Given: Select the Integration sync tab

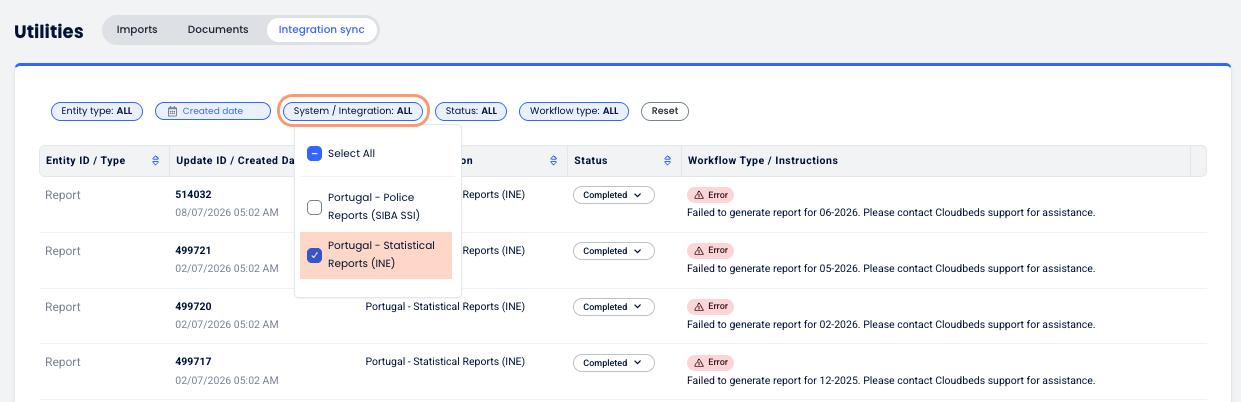Looking at the screenshot, I should pos(321,30).
